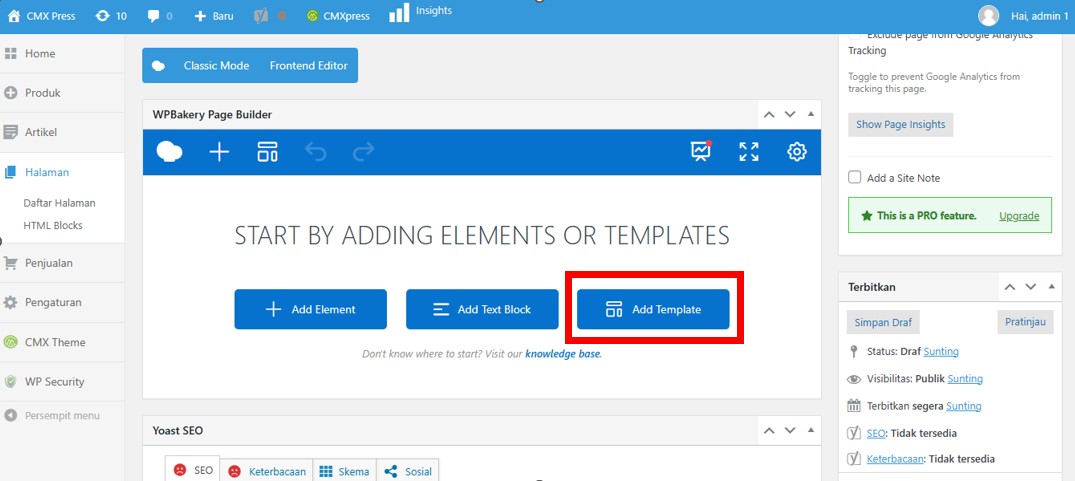The height and width of the screenshot is (481, 1075).
Task: Edit publish time Sunting next to Terbitkan segera
Action: [x=964, y=406]
